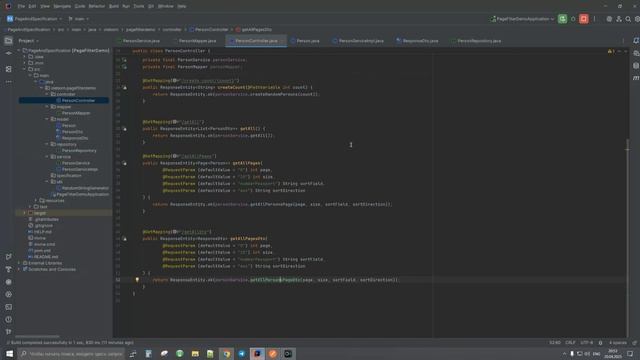Expand External Libraries node
The height and width of the screenshot is (360, 640).
pos(19,263)
